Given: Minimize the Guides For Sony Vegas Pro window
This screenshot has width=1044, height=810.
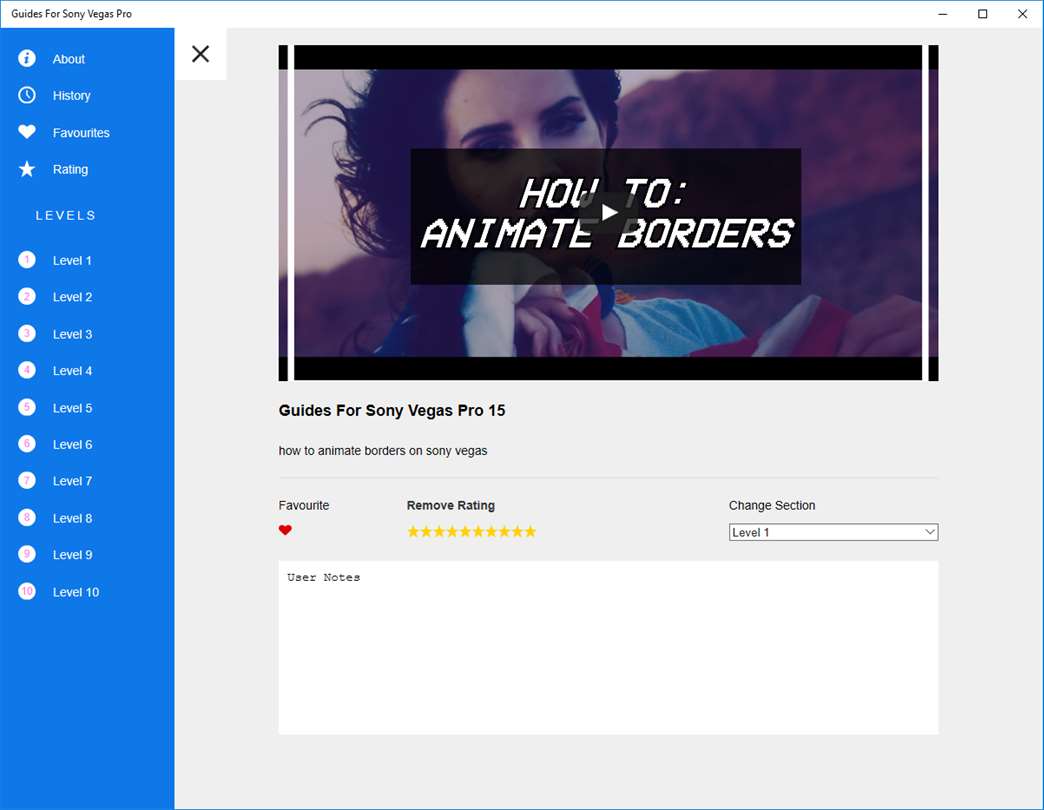Looking at the screenshot, I should (943, 14).
